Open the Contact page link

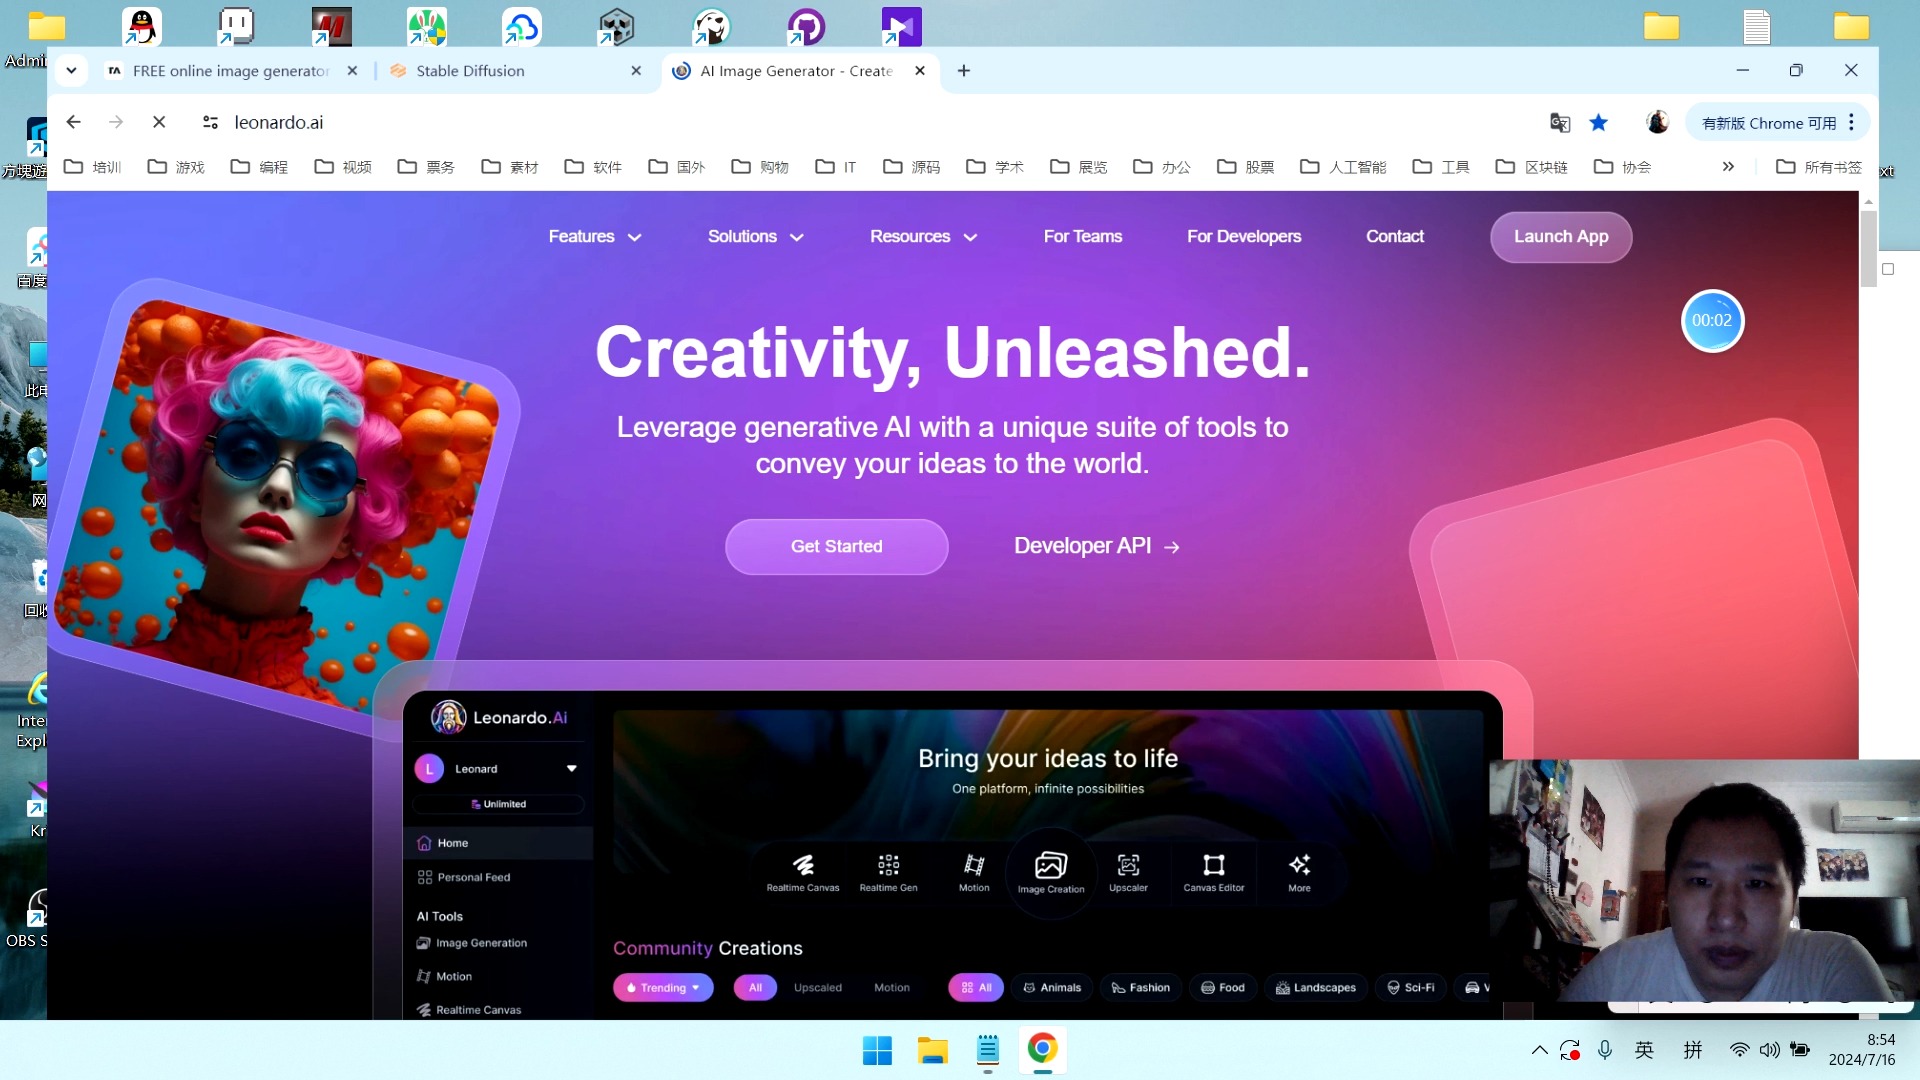(1395, 237)
